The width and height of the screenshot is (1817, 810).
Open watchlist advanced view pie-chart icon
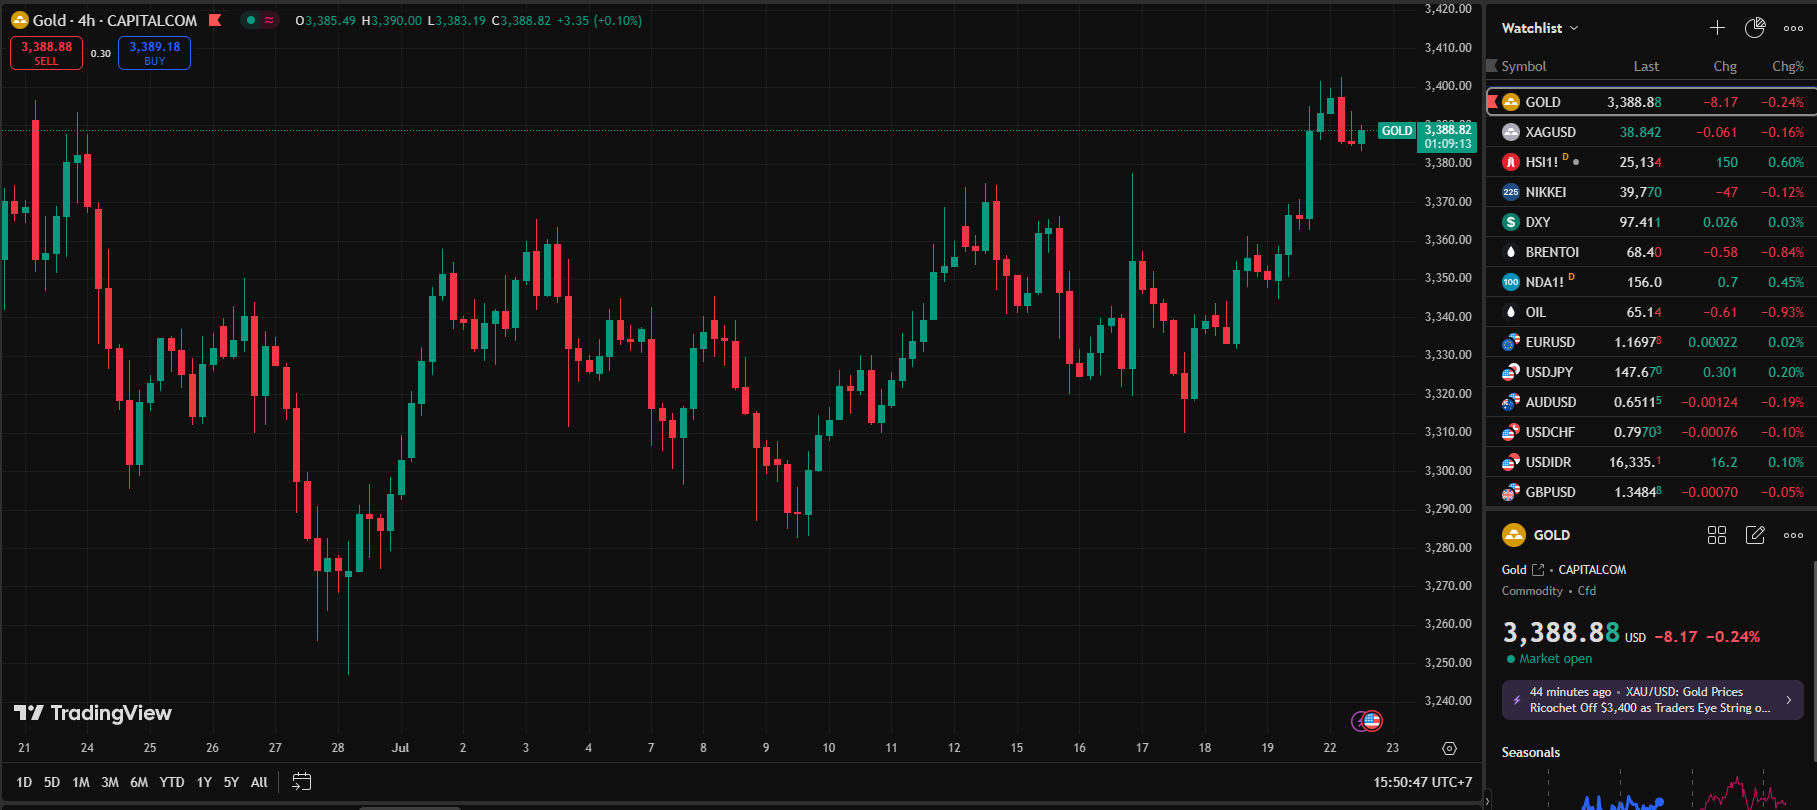1755,28
